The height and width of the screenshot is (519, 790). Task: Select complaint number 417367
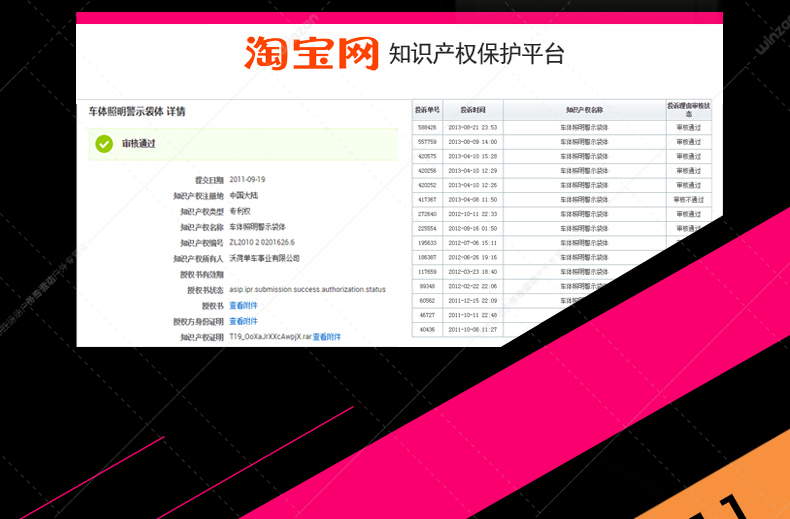click(x=427, y=200)
